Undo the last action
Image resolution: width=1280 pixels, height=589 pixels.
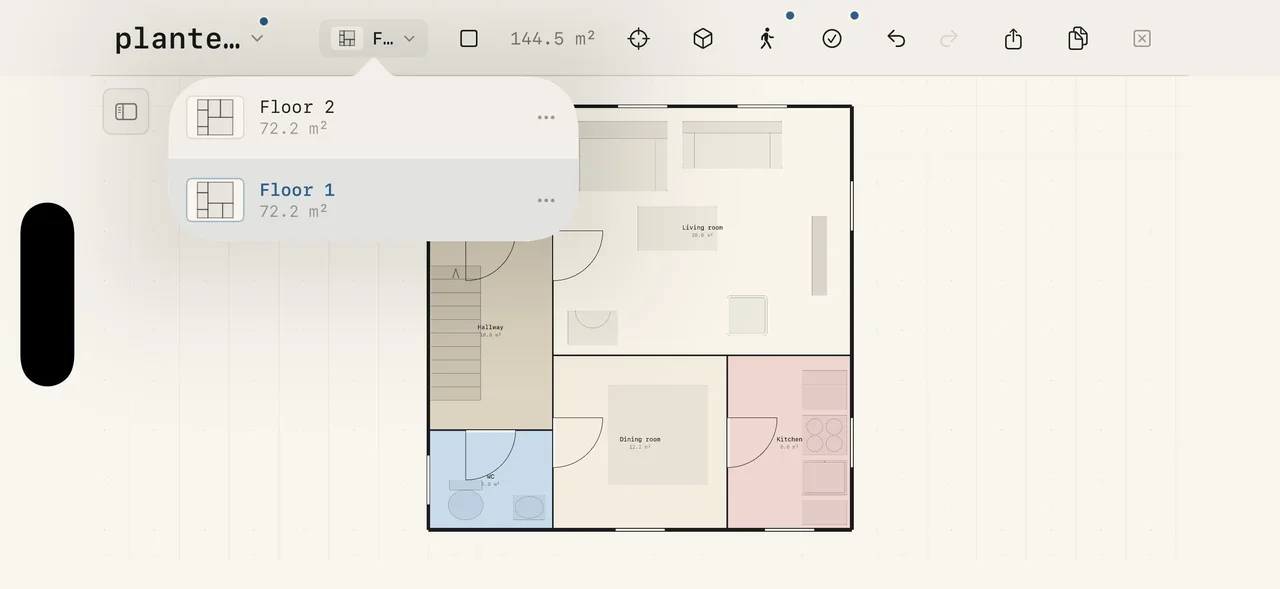click(896, 38)
